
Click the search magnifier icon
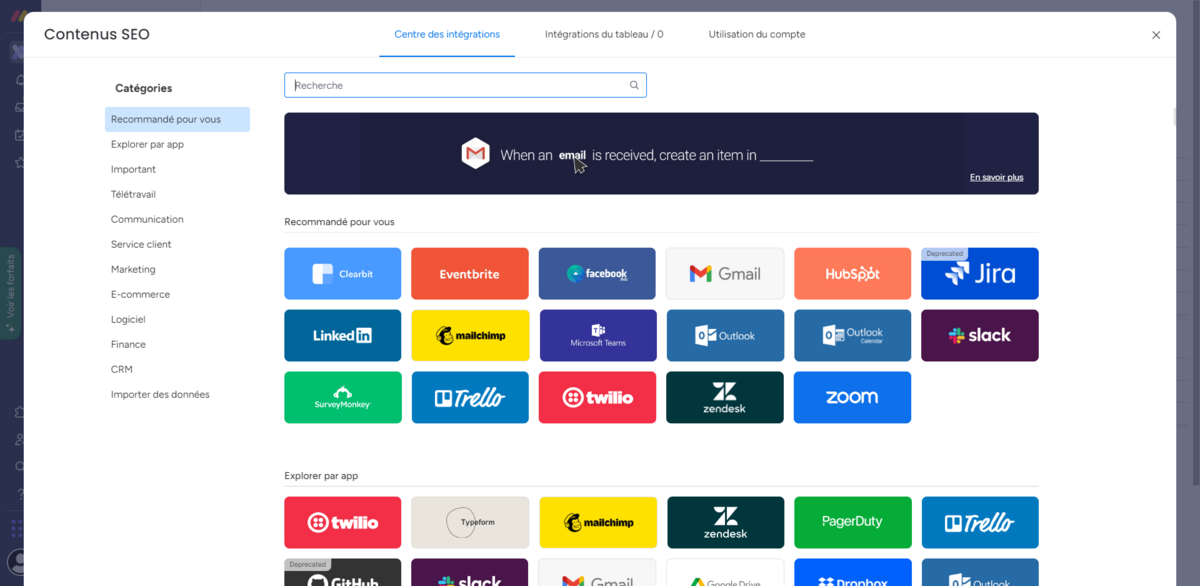[x=634, y=85]
